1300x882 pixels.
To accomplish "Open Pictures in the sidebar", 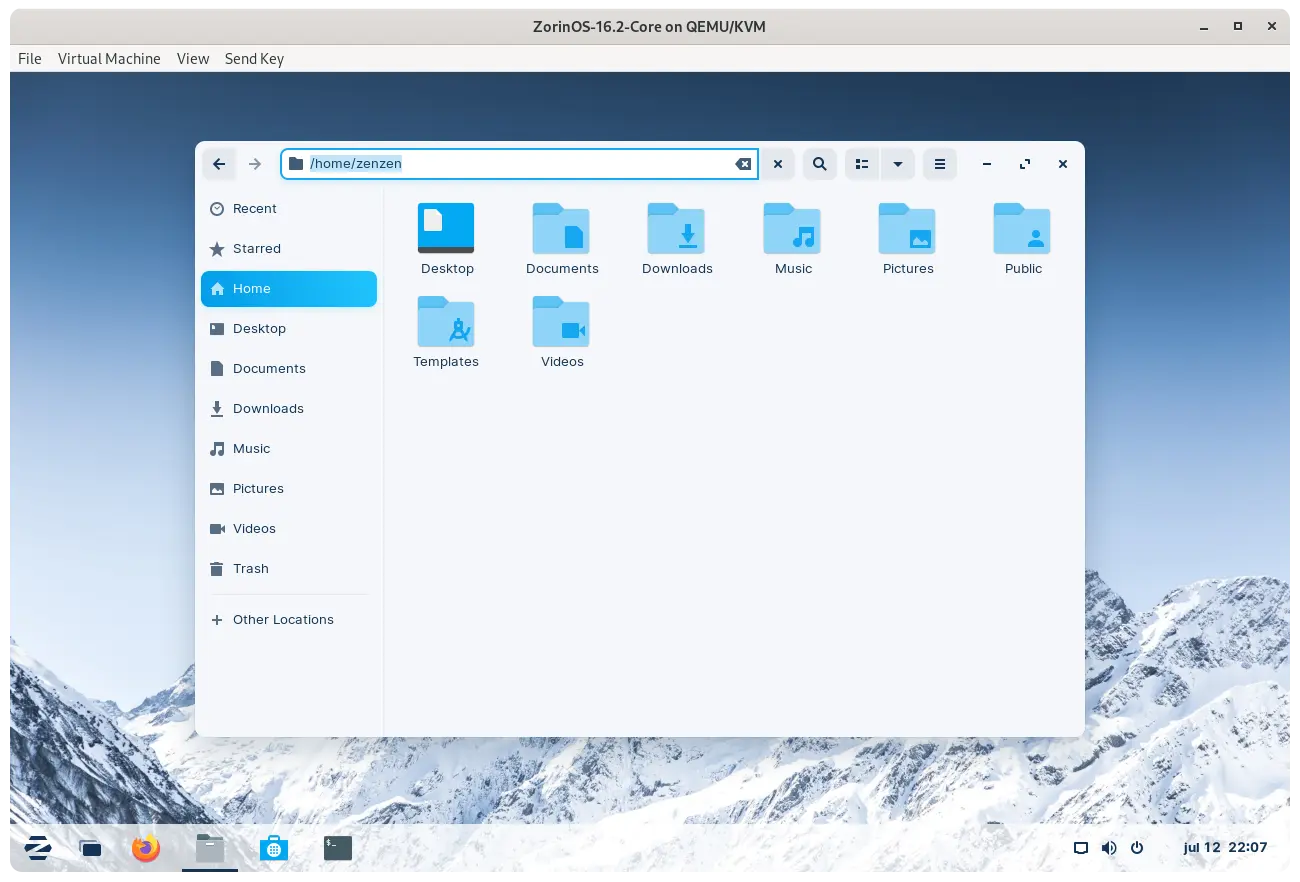I will (289, 489).
